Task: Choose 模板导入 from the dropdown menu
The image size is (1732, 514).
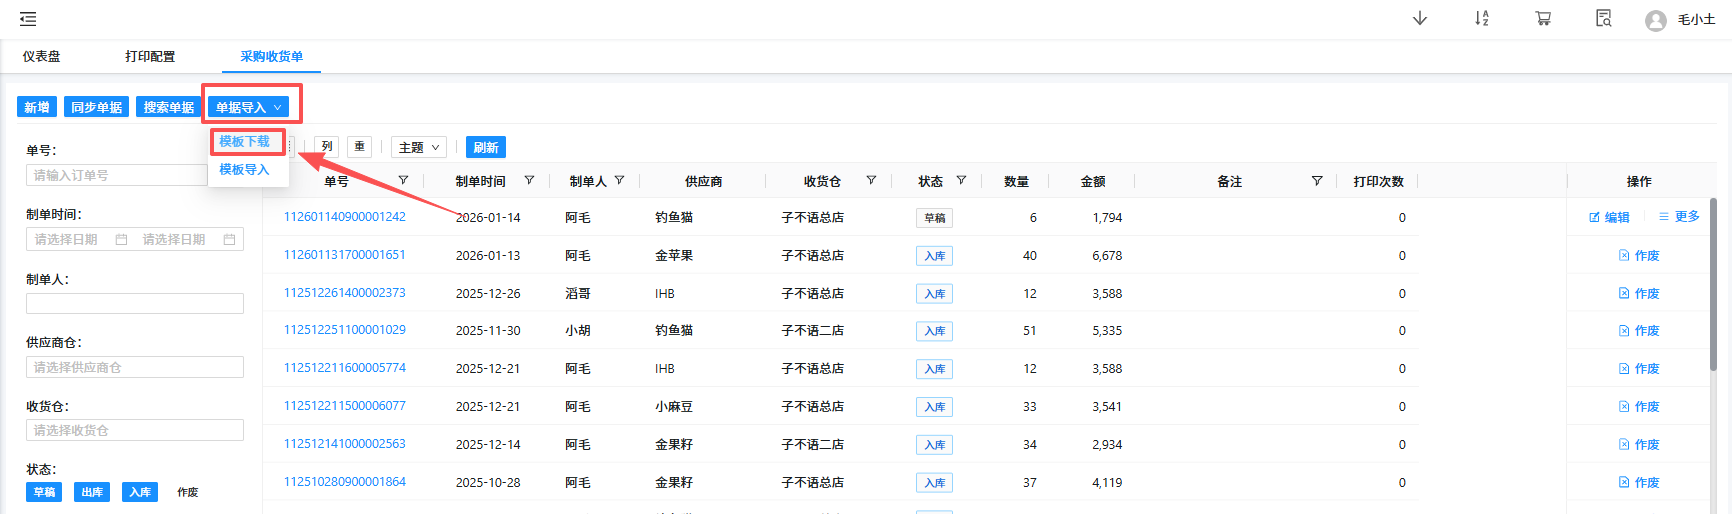Action: tap(245, 170)
